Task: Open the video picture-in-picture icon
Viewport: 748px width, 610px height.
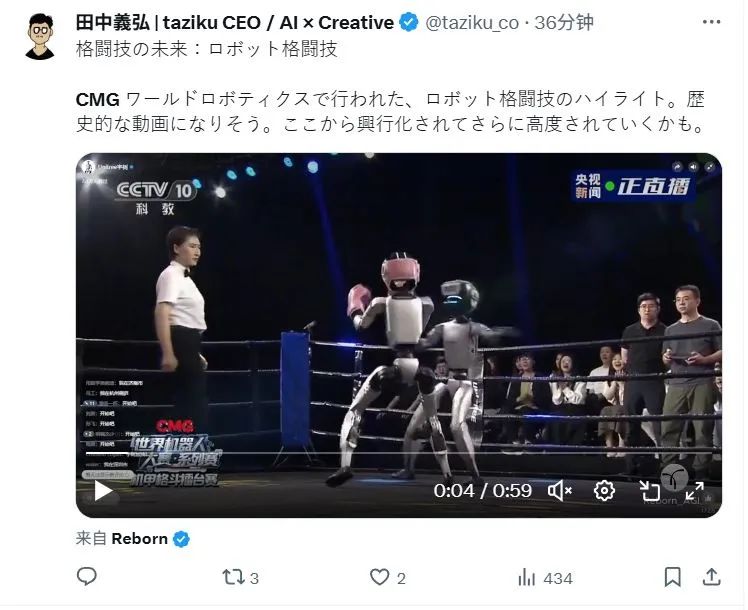Action: click(x=649, y=491)
